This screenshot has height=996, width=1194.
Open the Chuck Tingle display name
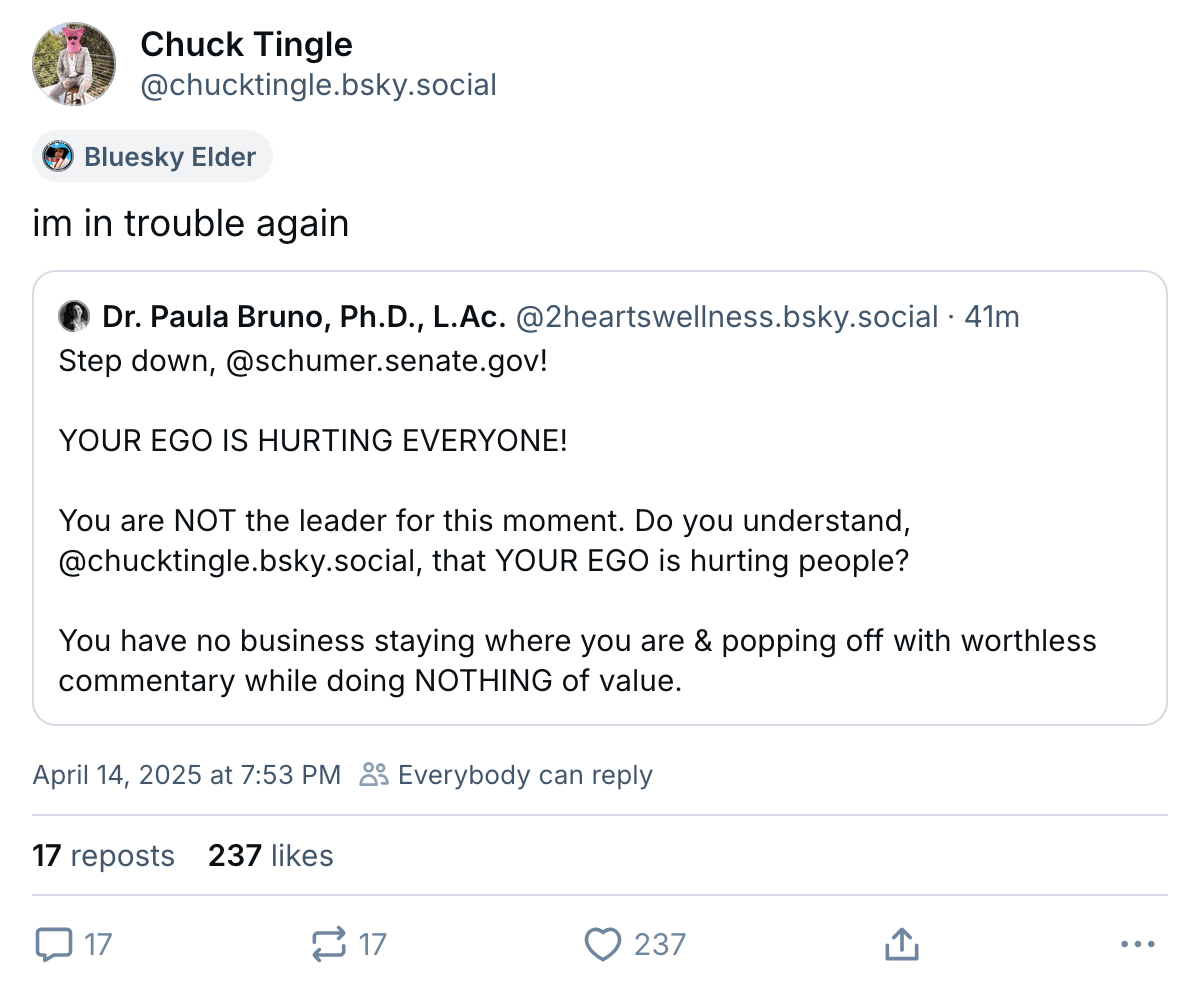[x=246, y=45]
